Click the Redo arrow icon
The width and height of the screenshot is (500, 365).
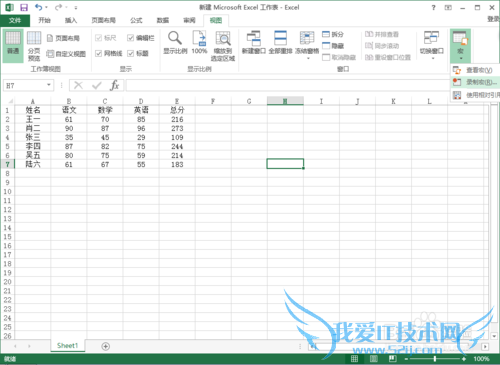[58, 7]
